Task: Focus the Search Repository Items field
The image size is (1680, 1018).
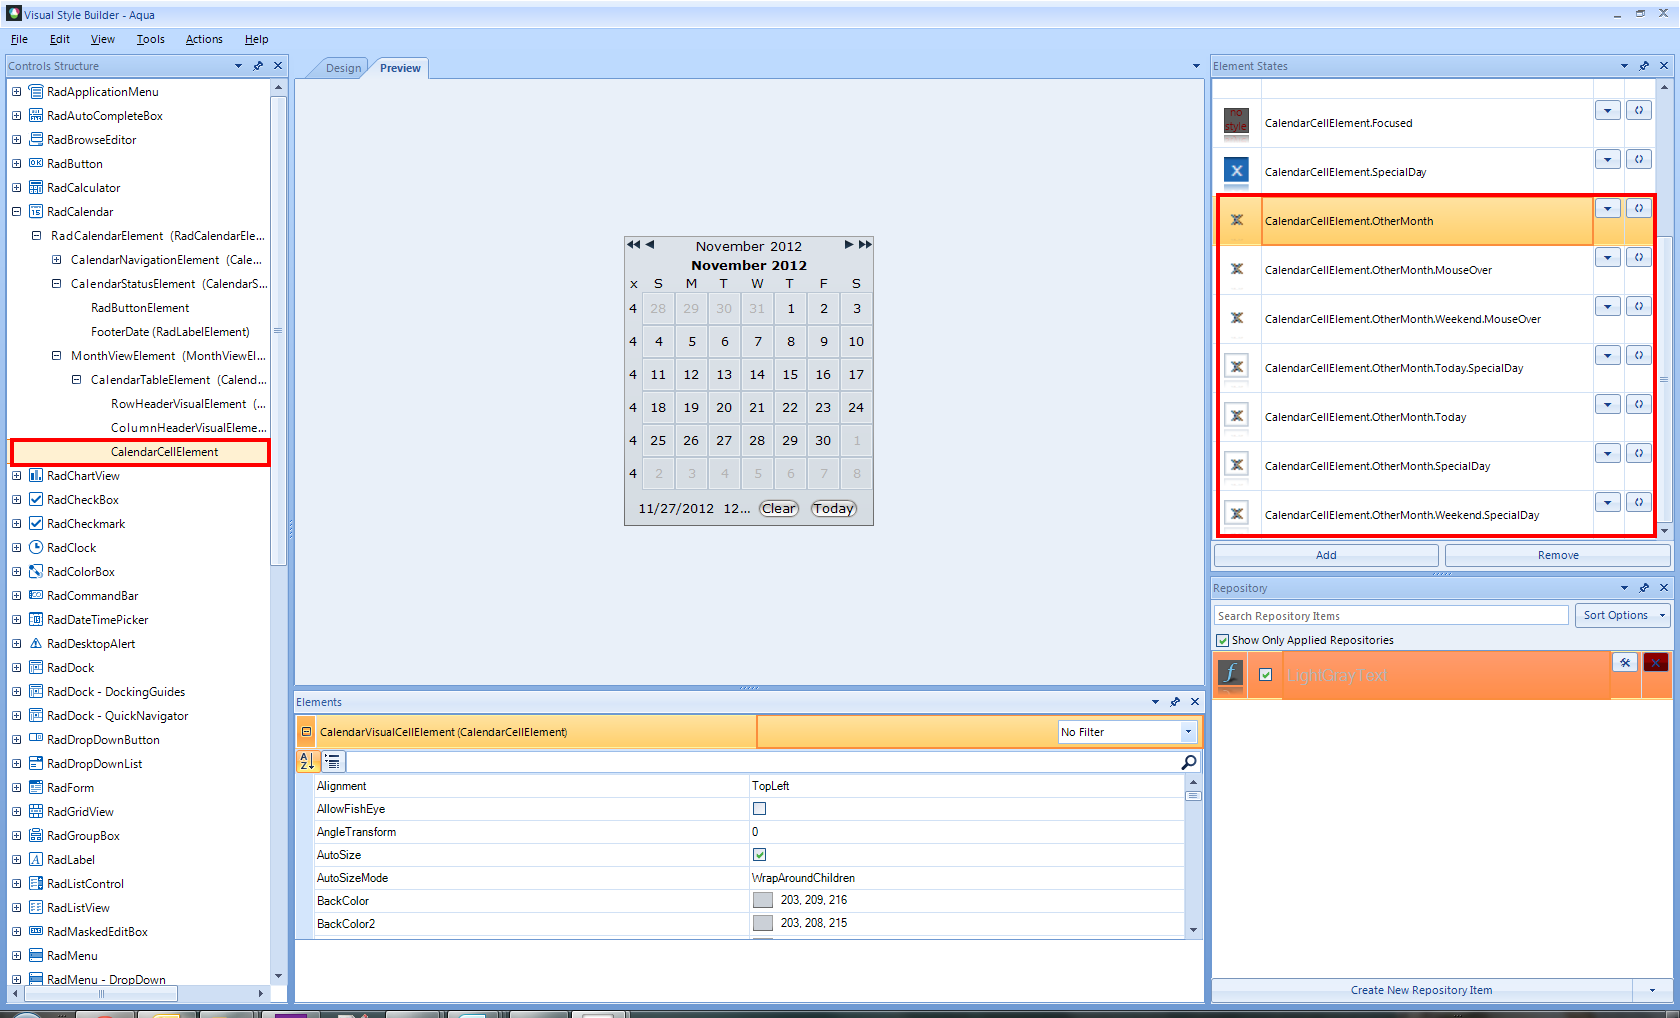Action: coord(1391,615)
